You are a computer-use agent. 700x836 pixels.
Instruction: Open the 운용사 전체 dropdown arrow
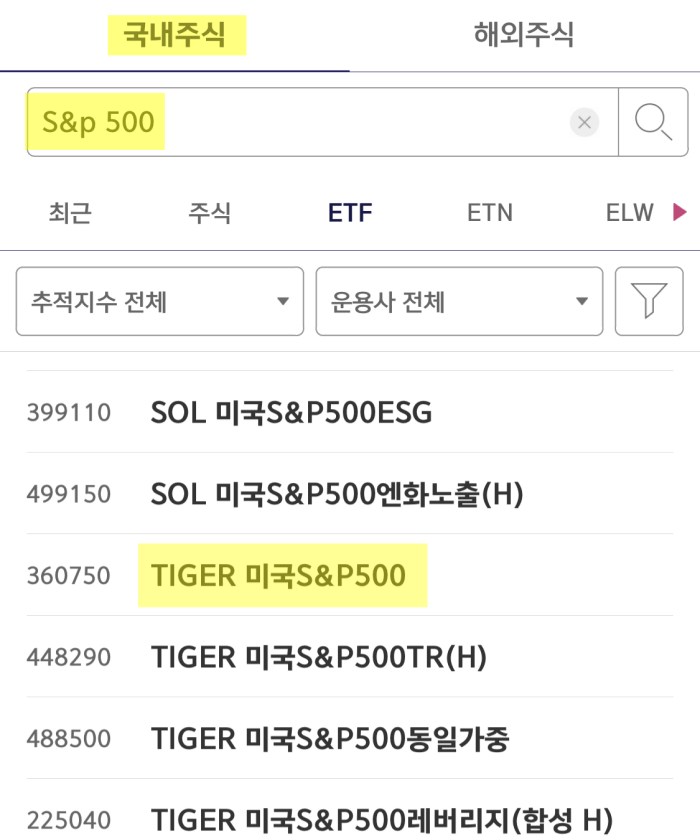584,301
